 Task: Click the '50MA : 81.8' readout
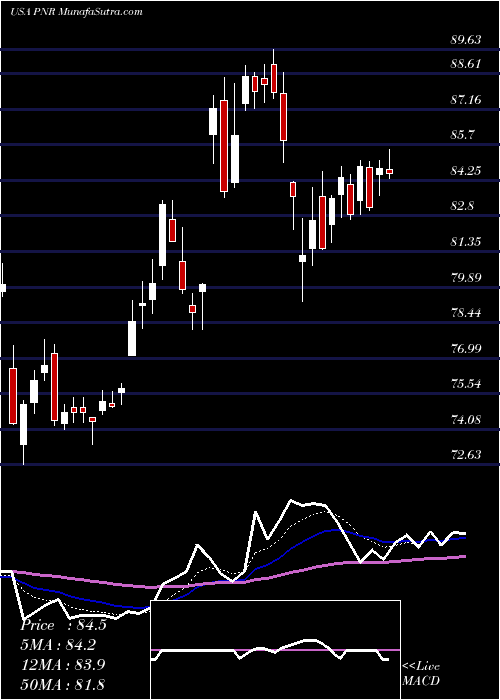[x=63, y=684]
